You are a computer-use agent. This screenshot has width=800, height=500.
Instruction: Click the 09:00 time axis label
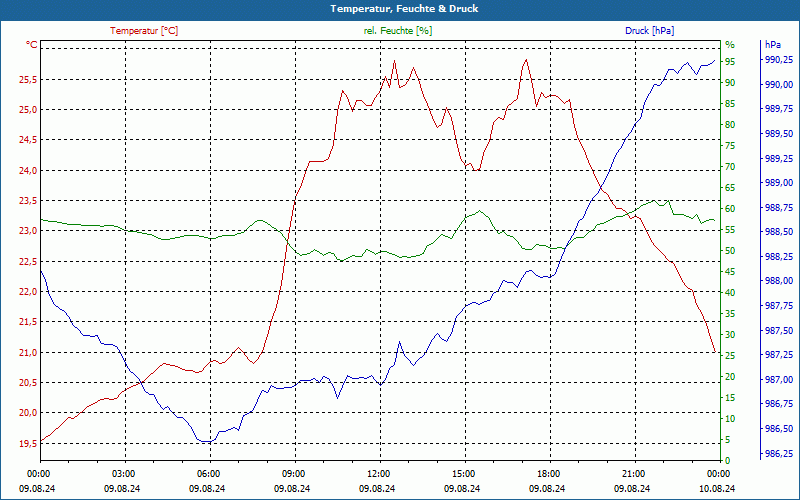tap(293, 473)
